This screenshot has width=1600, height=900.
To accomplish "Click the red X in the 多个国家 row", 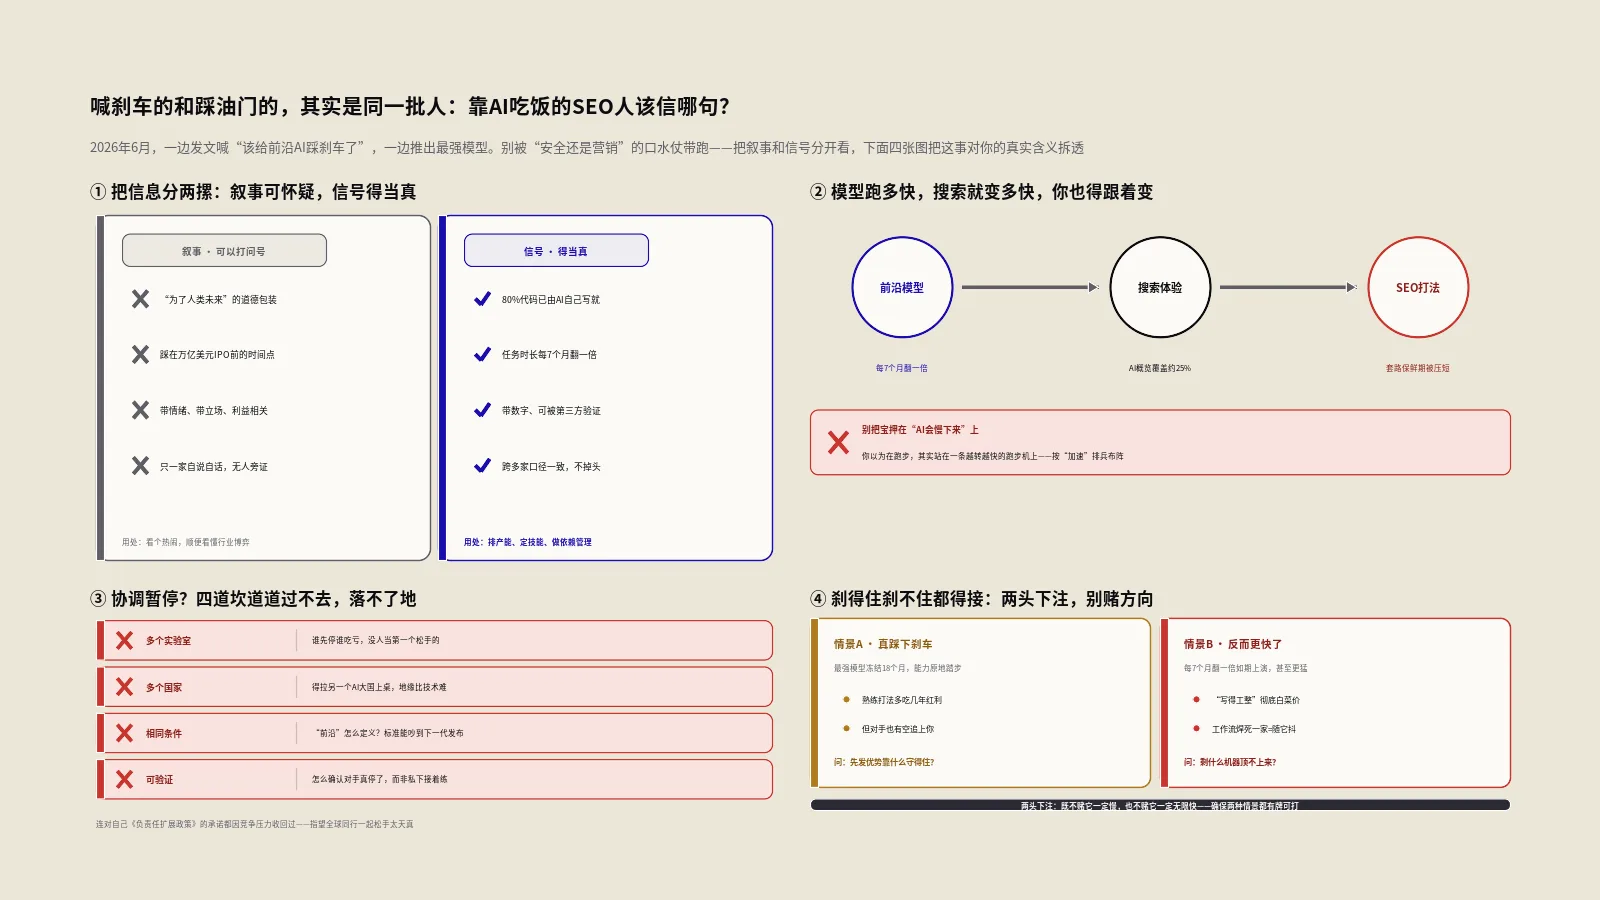I will pos(124,687).
